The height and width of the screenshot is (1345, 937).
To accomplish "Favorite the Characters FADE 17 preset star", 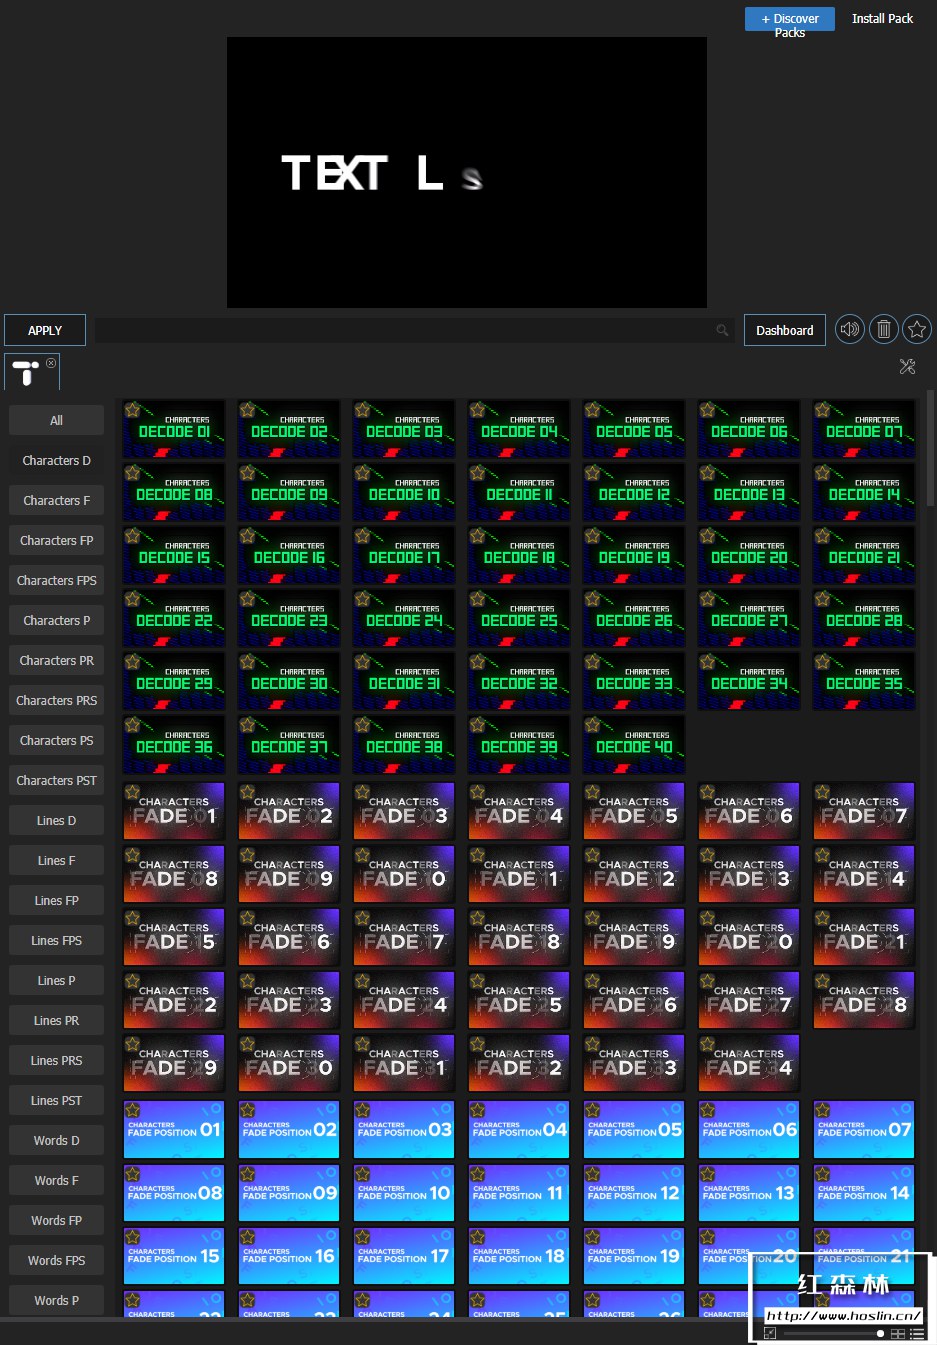I will (362, 918).
